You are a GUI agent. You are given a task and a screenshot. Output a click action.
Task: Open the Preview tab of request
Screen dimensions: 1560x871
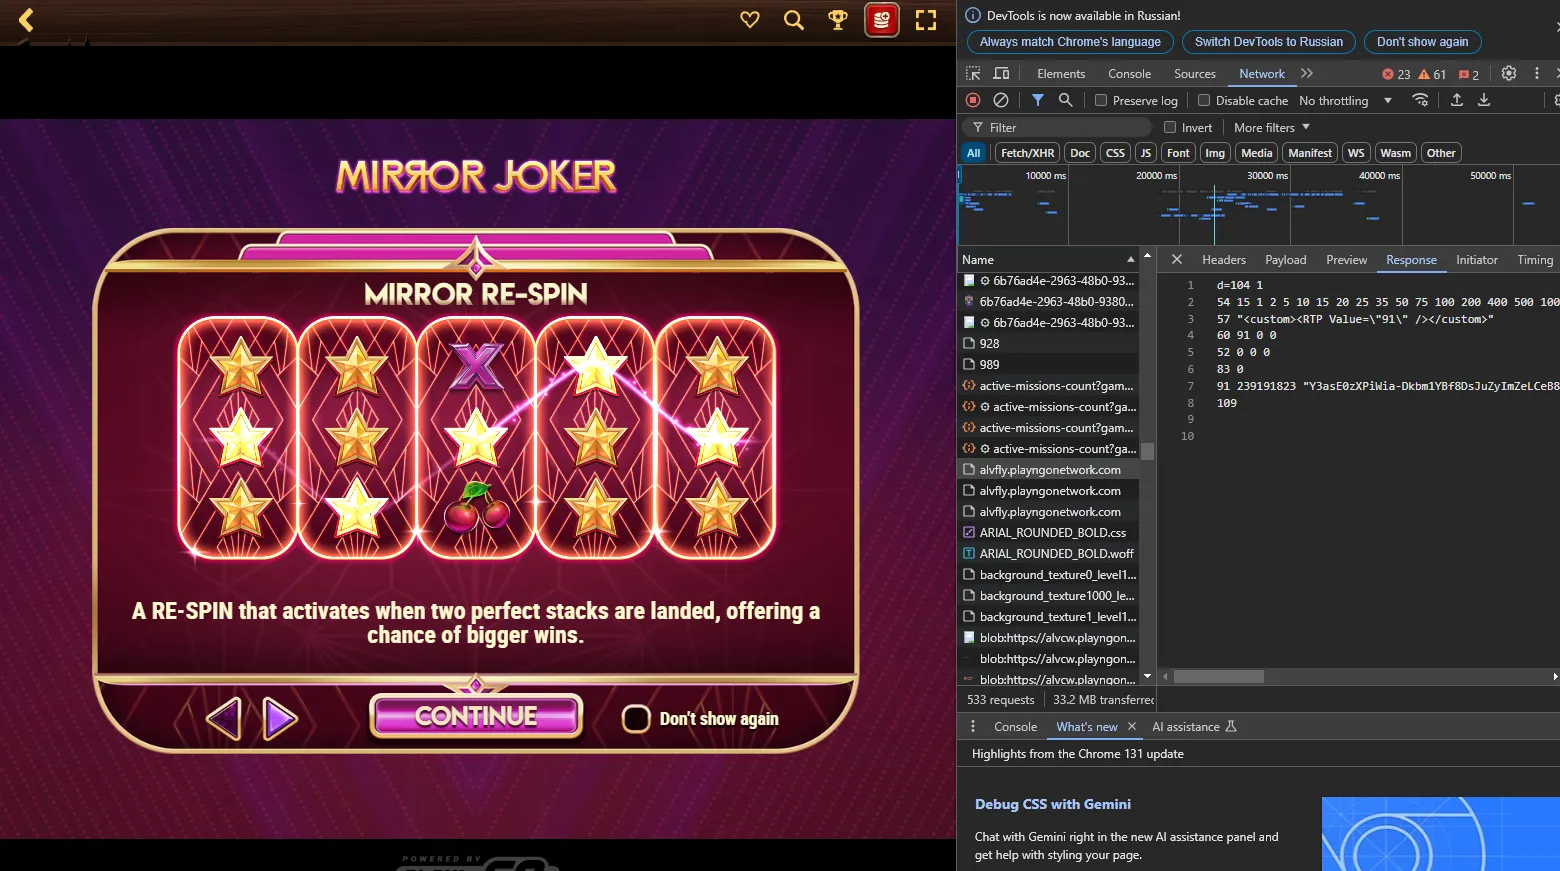tap(1347, 260)
